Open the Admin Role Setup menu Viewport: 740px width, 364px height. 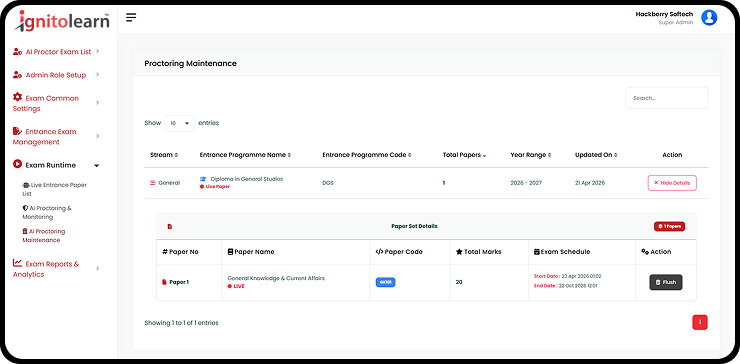point(56,75)
